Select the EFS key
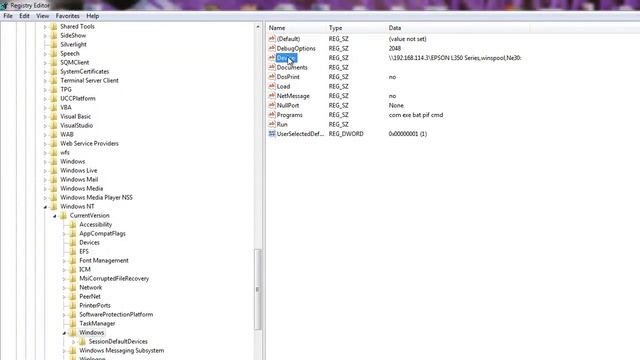 pos(84,251)
